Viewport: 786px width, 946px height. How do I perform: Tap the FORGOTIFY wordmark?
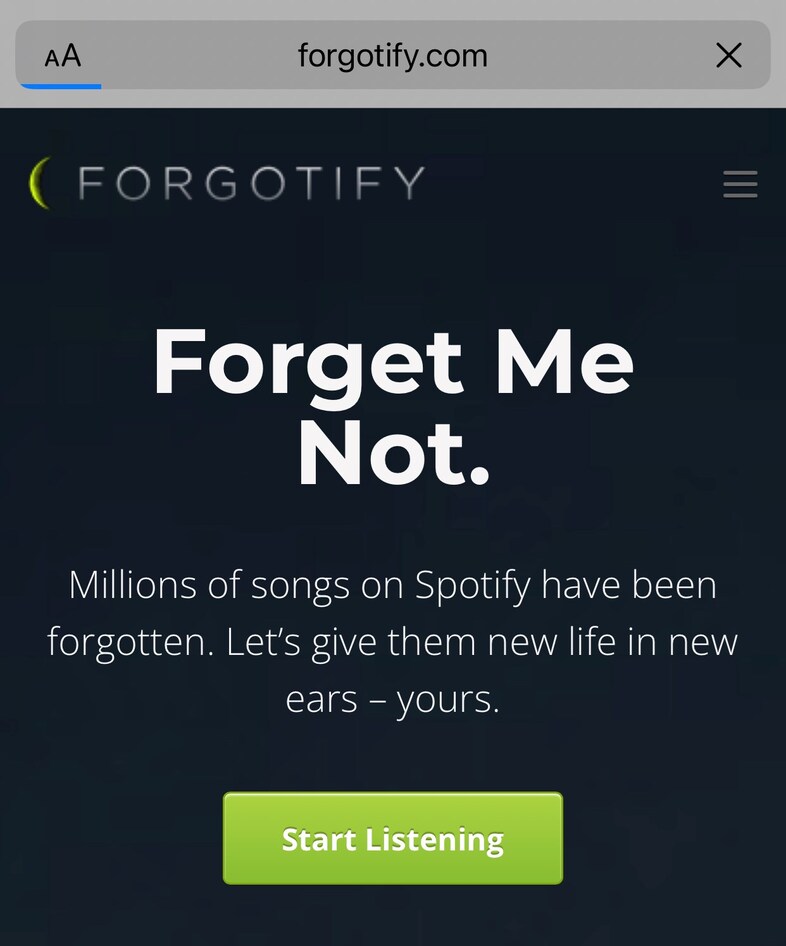[251, 184]
